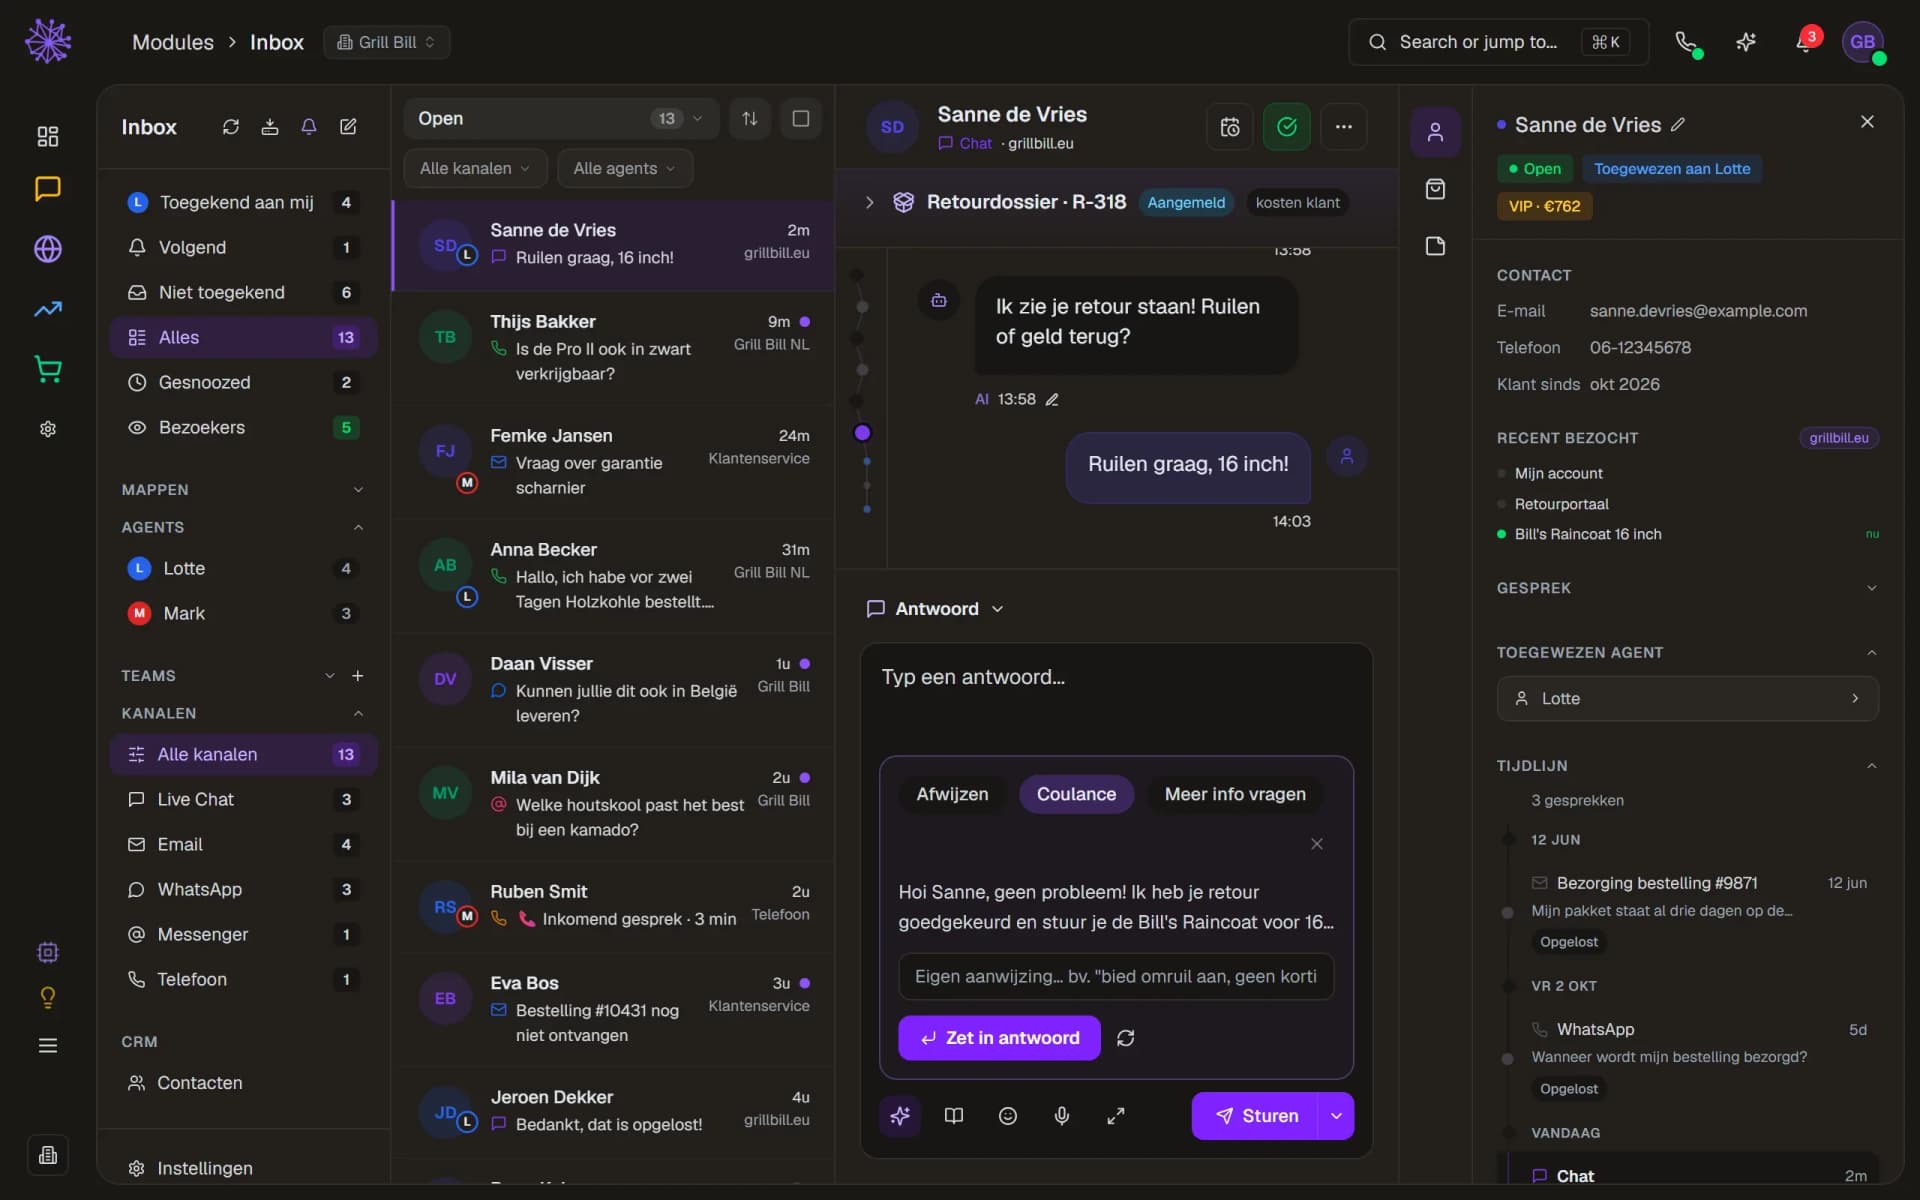Start voice dictation with the microphone icon
The height and width of the screenshot is (1200, 1920).
pyautogui.click(x=1062, y=1116)
